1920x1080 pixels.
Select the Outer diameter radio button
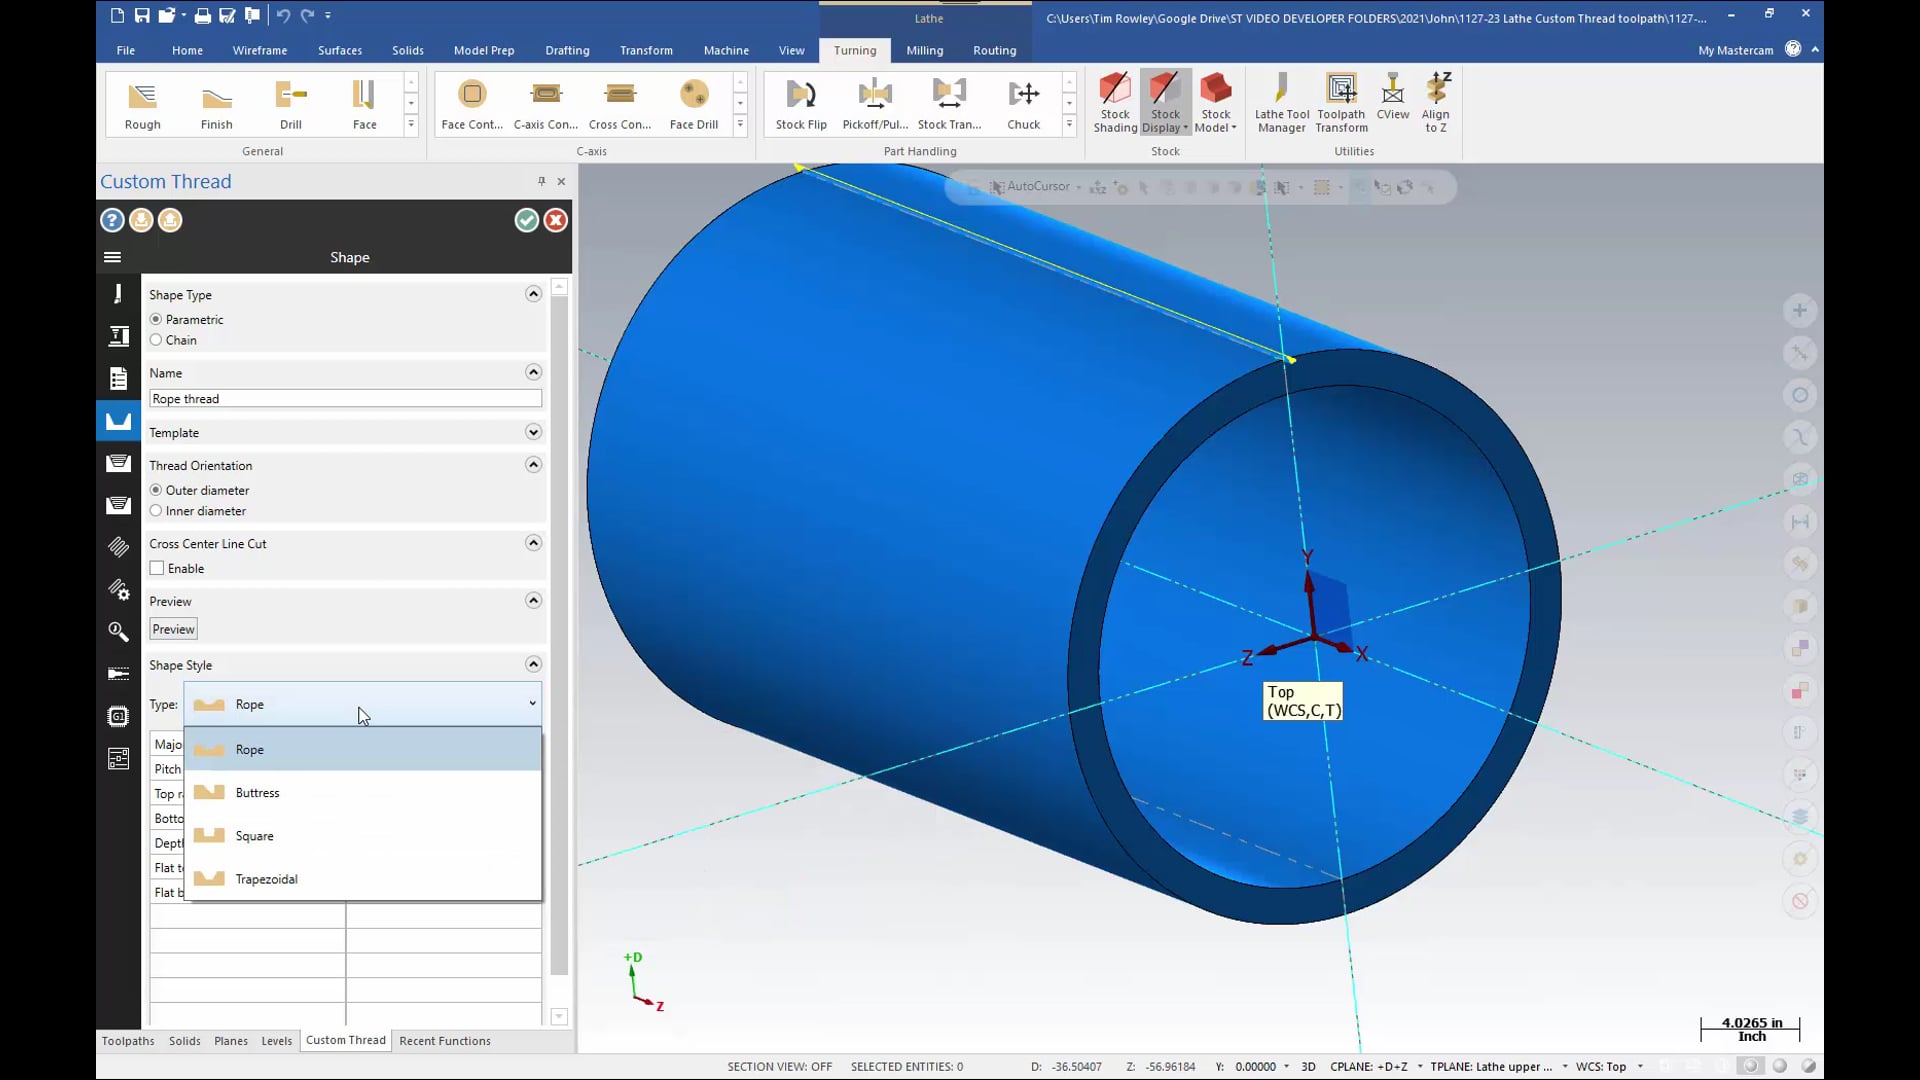[x=157, y=489]
